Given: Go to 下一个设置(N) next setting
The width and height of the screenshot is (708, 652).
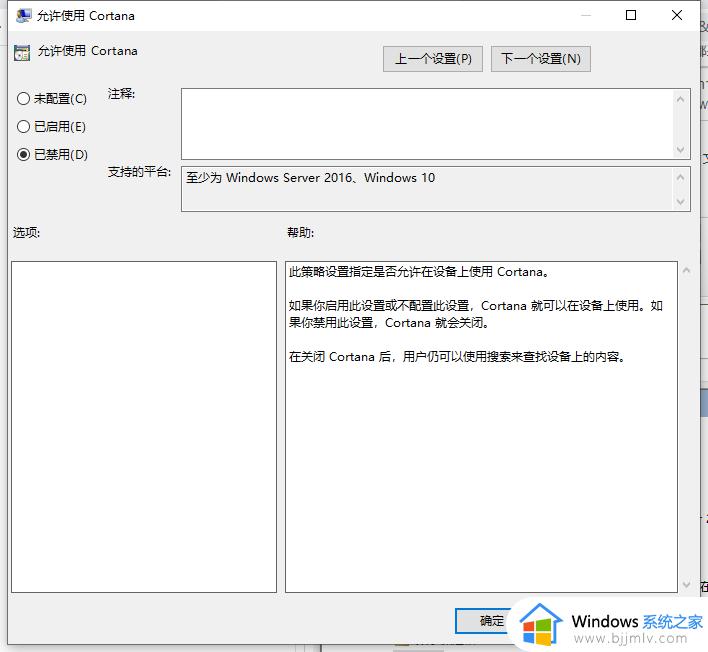Looking at the screenshot, I should [540, 59].
